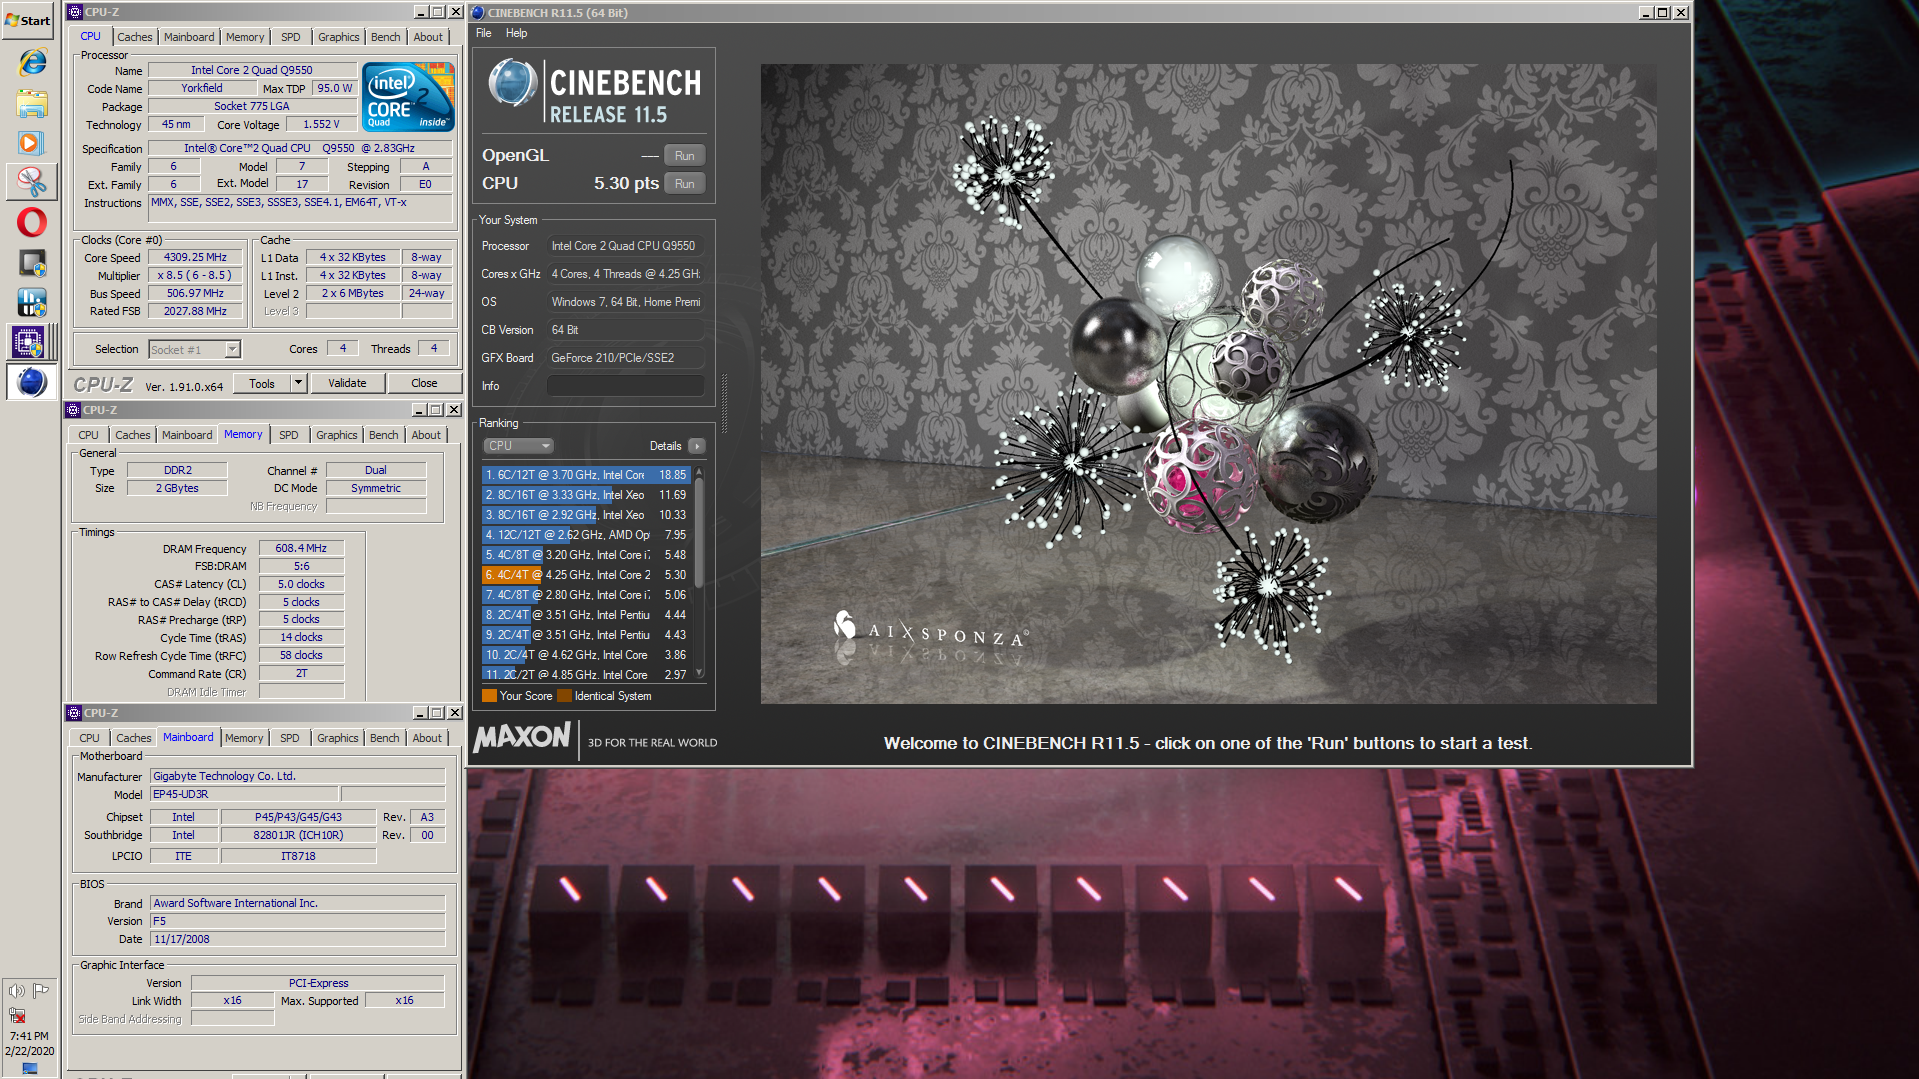Switch to Graphics tab in top CPU-Z window

(x=338, y=37)
